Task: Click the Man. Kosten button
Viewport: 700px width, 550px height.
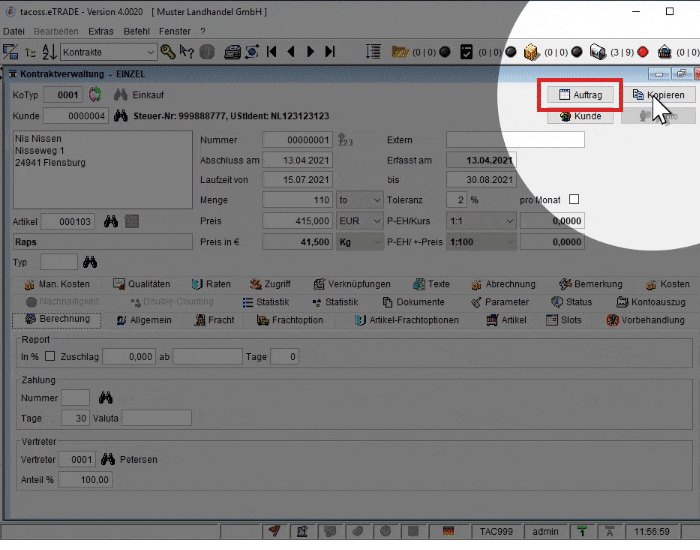Action: click(x=57, y=284)
